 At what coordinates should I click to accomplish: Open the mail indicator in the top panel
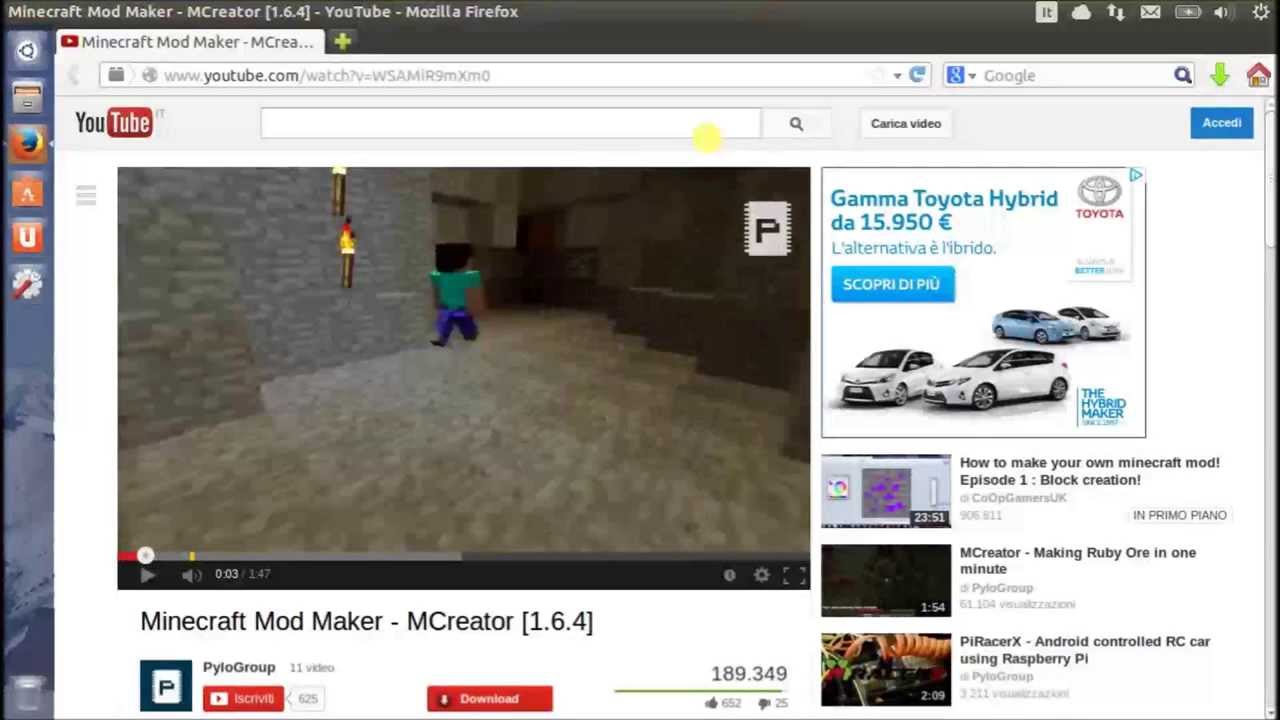tap(1151, 12)
